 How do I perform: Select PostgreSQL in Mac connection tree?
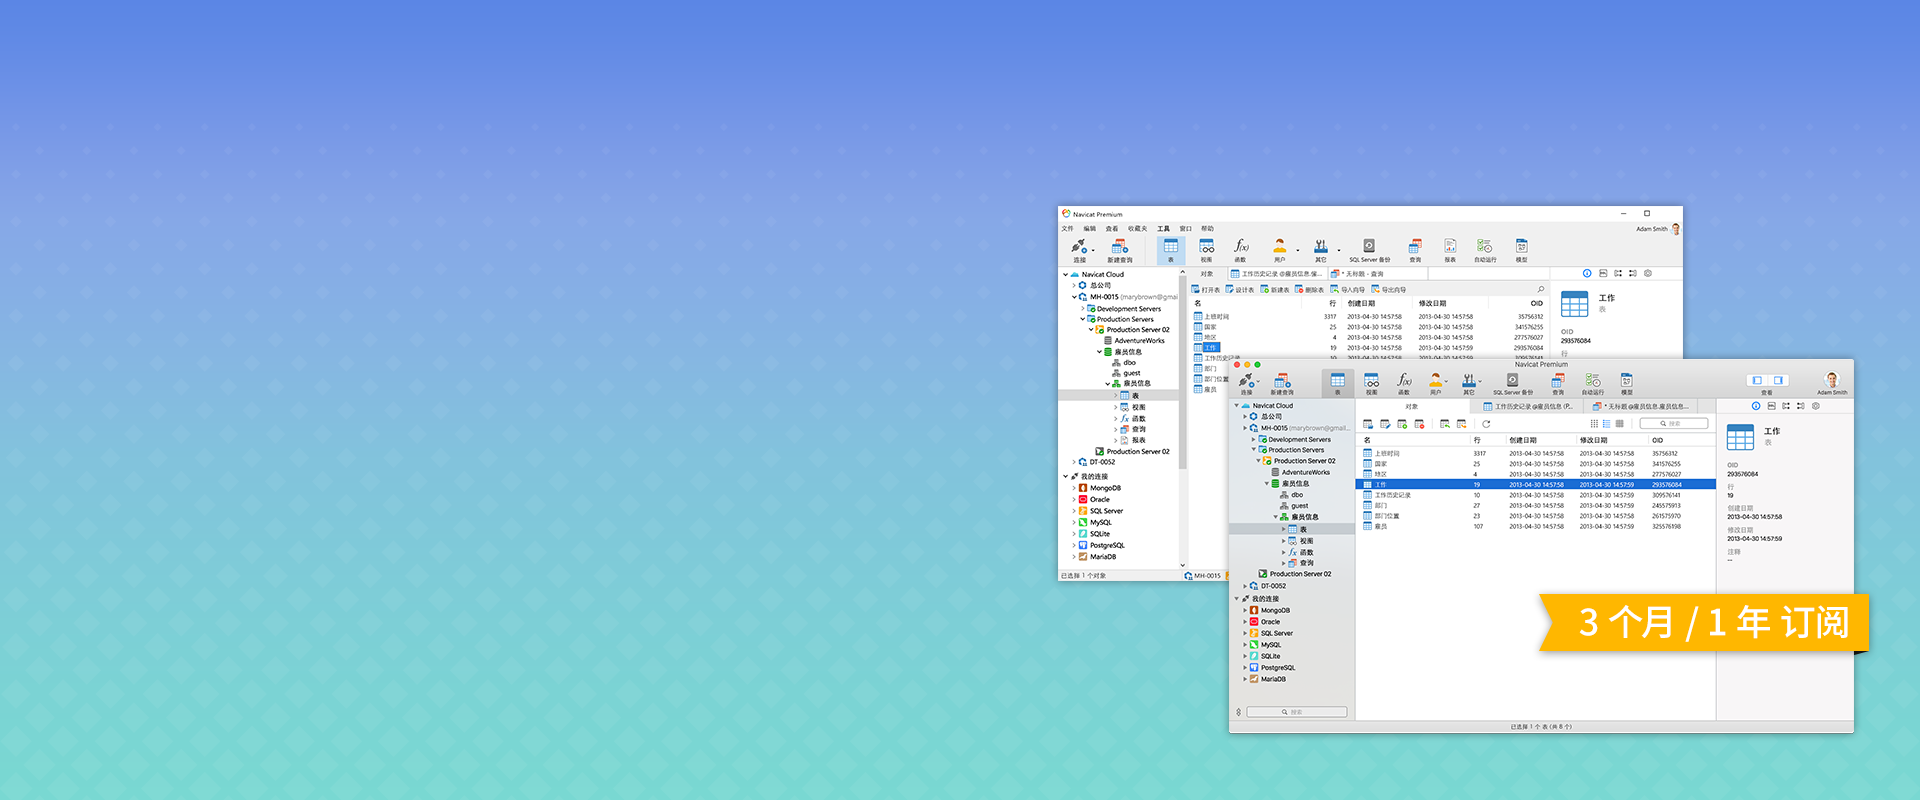click(1277, 668)
